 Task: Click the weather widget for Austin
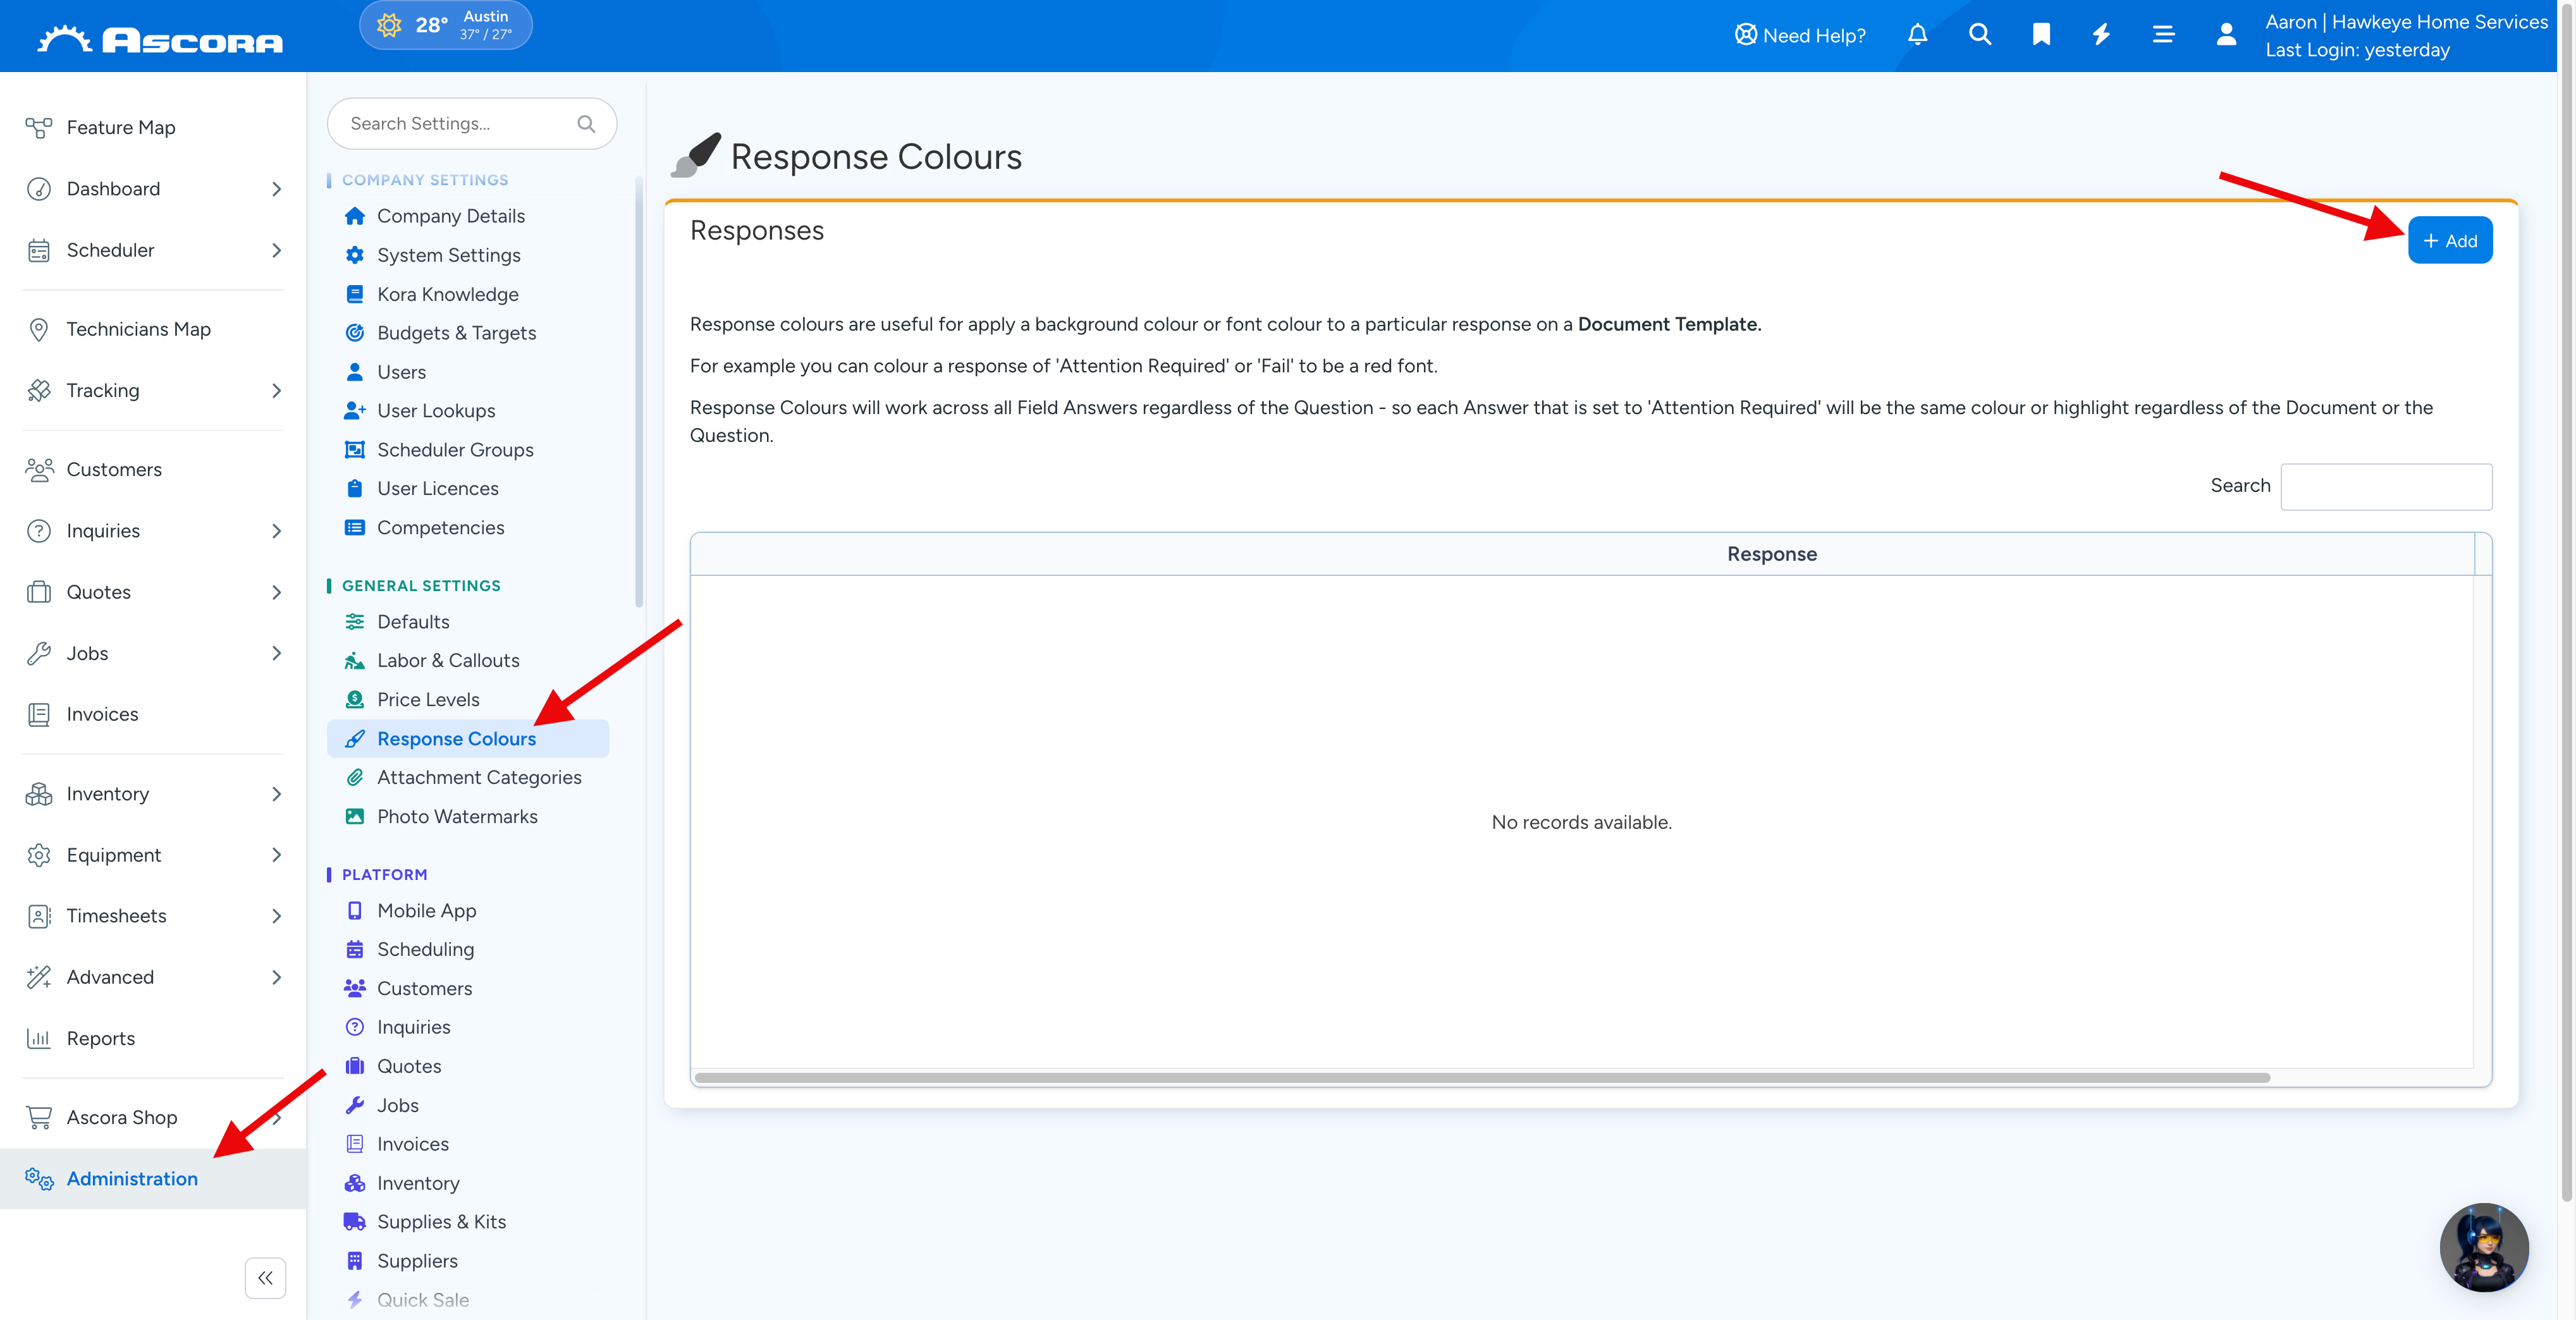(x=445, y=25)
